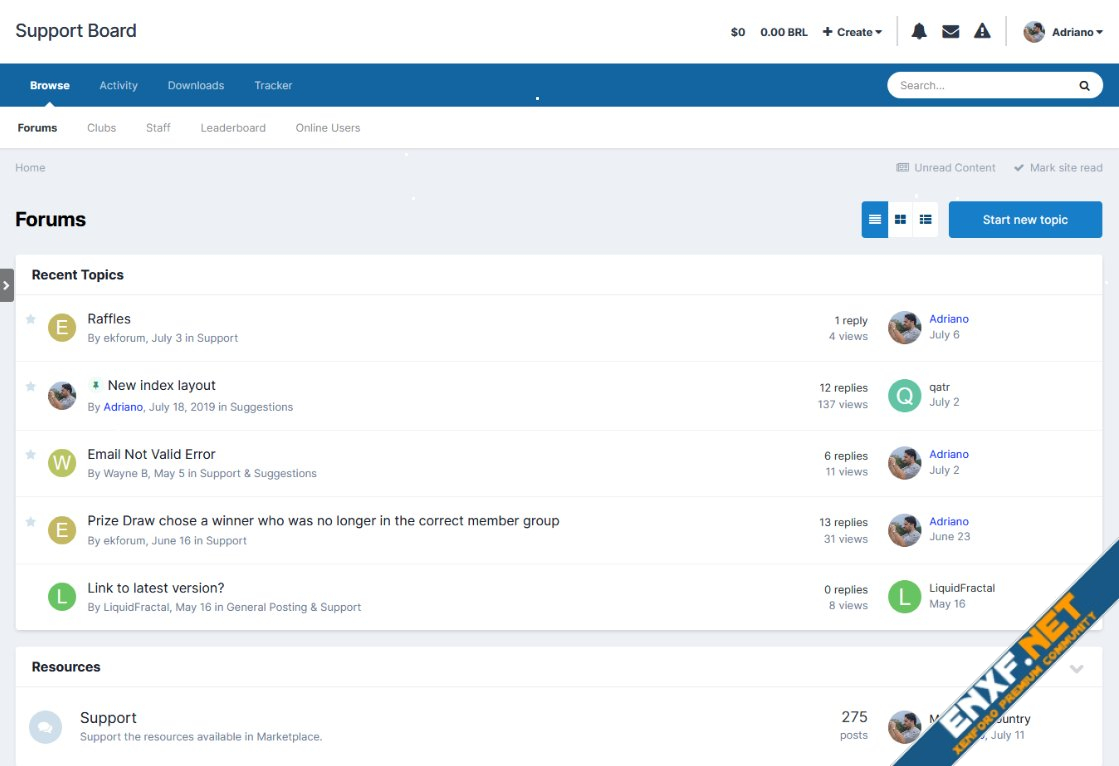Toggle the star on Email Not Valid Error
This screenshot has width=1119, height=766.
click(31, 454)
